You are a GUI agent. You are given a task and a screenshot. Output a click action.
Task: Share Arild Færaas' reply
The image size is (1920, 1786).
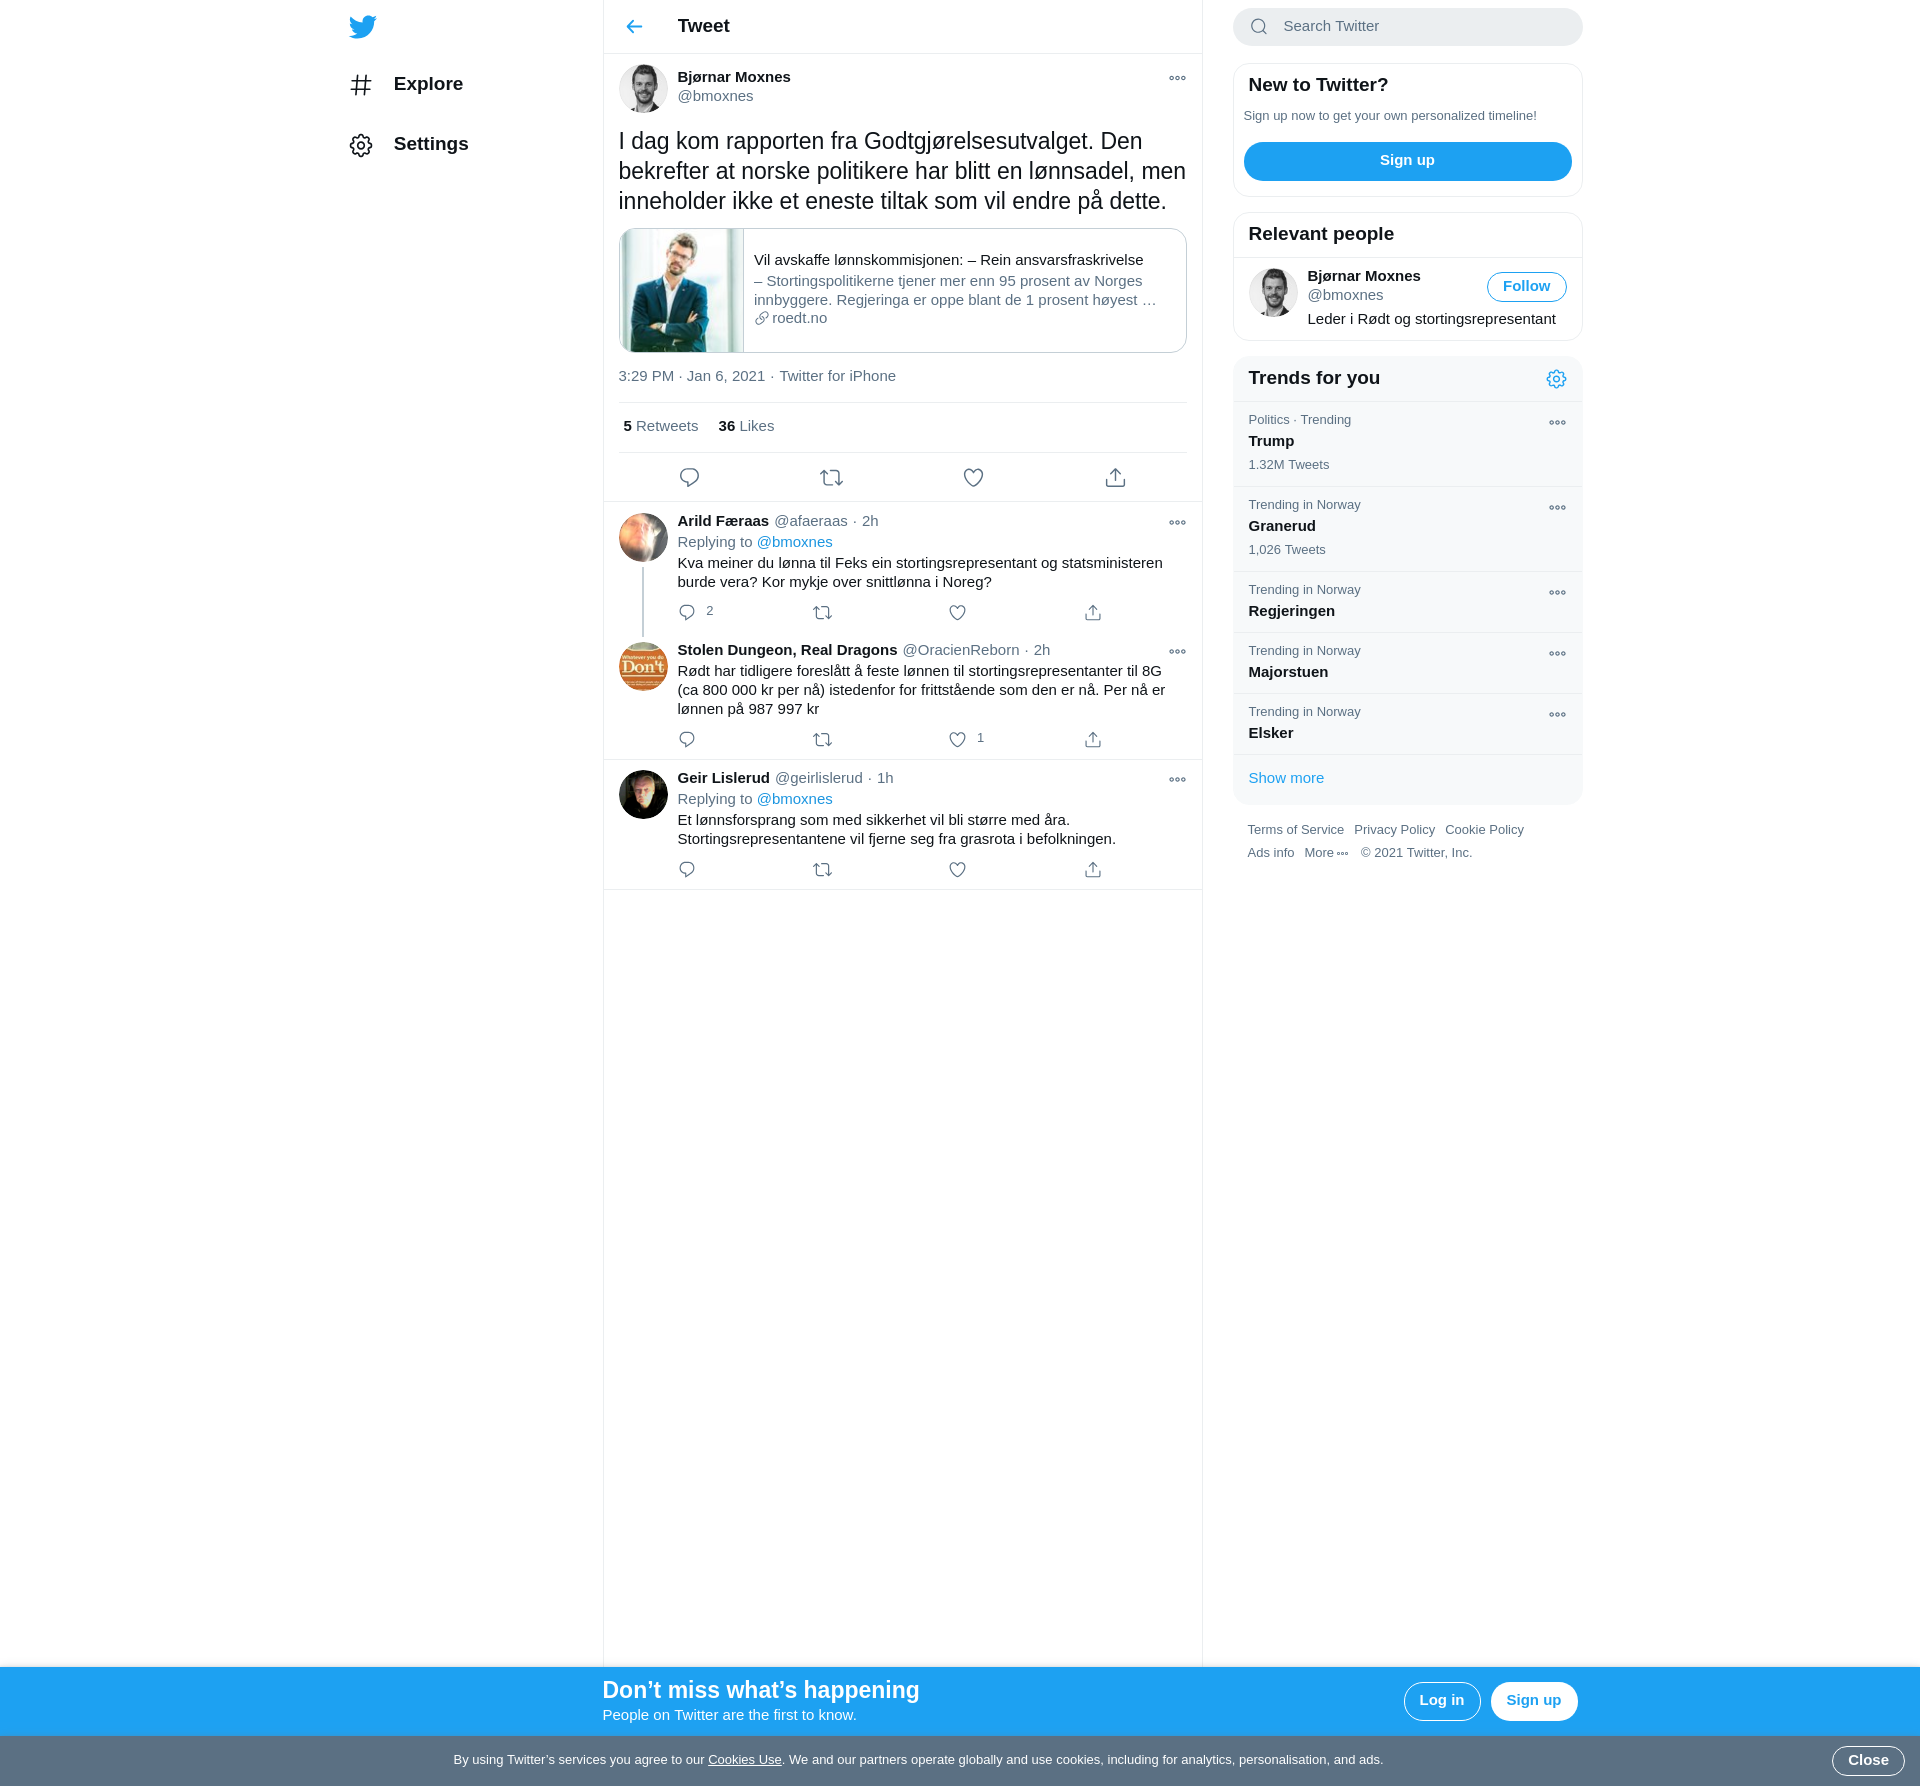[1093, 612]
